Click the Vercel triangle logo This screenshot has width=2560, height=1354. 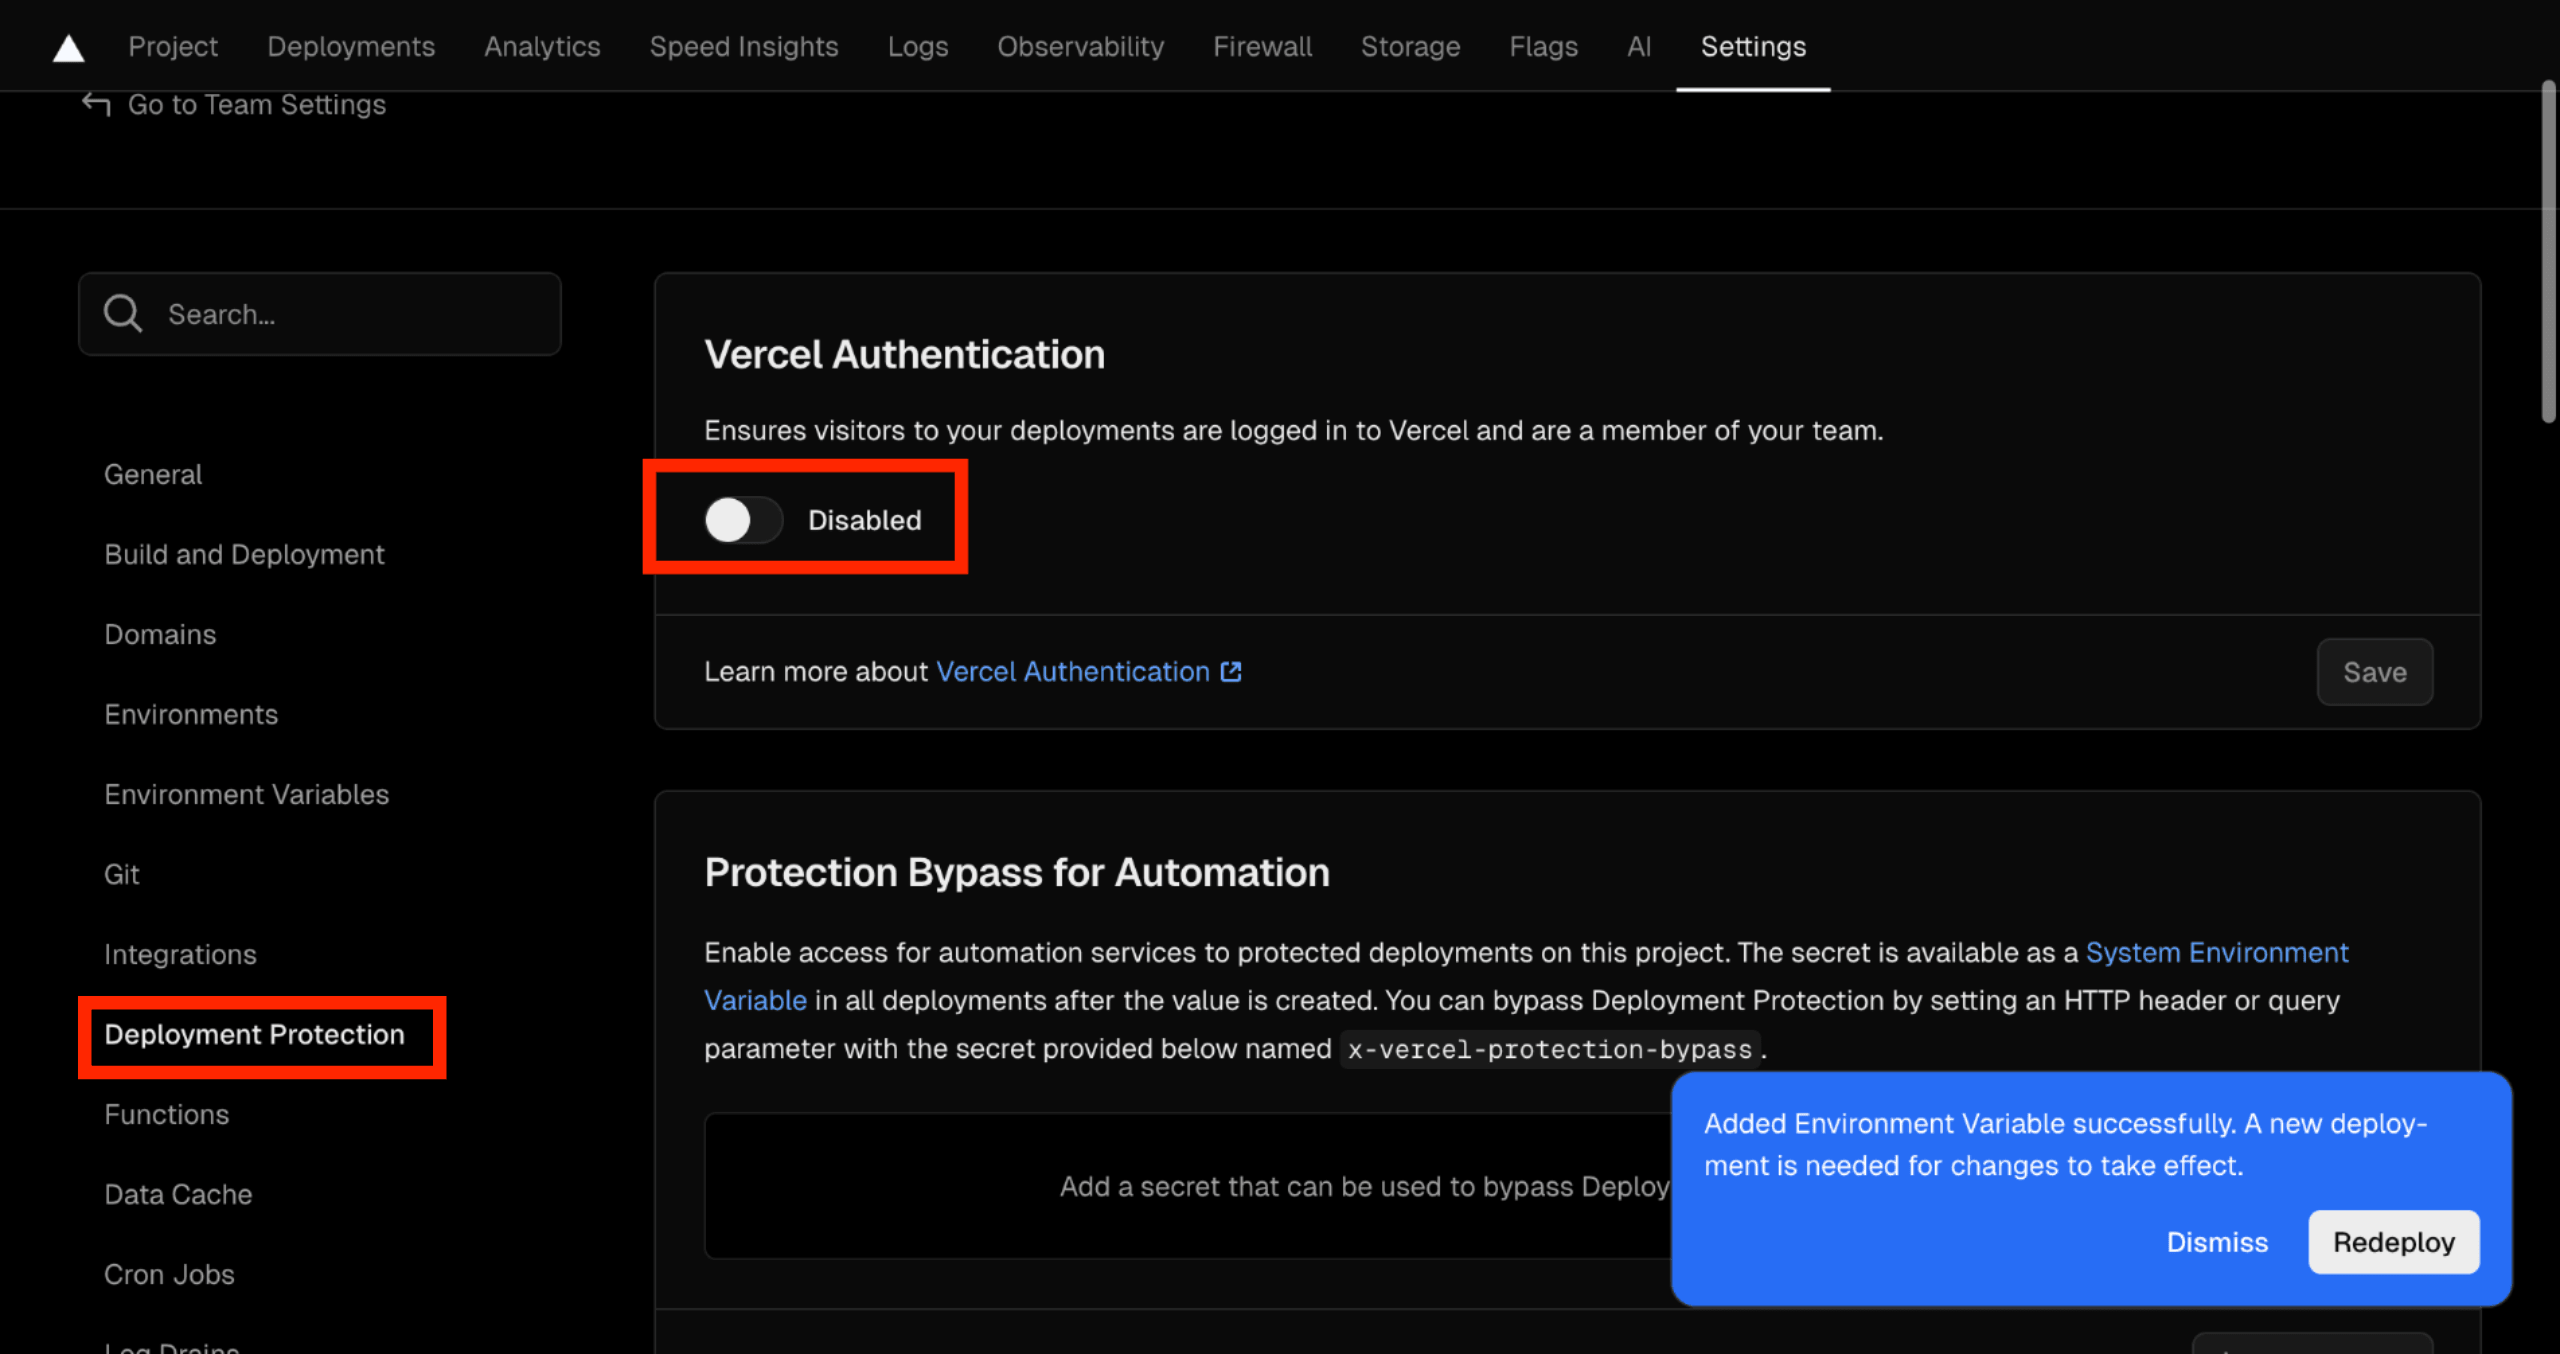point(68,47)
